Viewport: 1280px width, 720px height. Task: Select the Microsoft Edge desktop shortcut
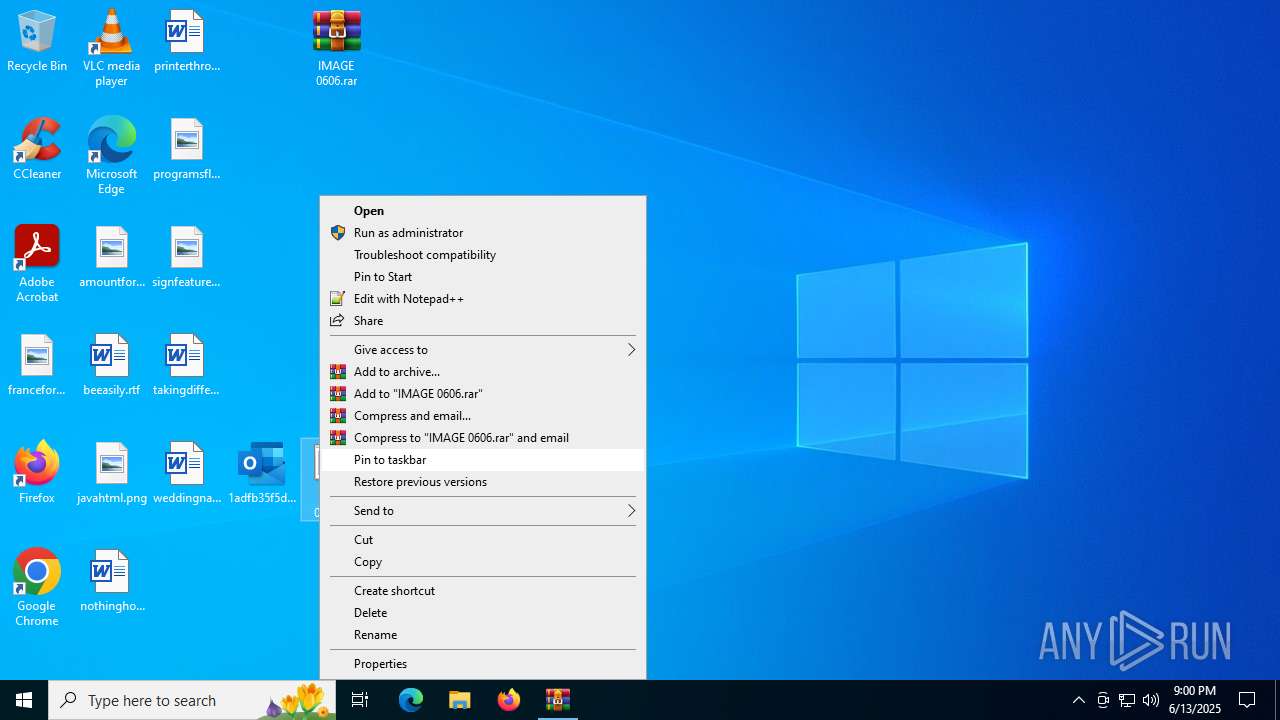(x=111, y=156)
